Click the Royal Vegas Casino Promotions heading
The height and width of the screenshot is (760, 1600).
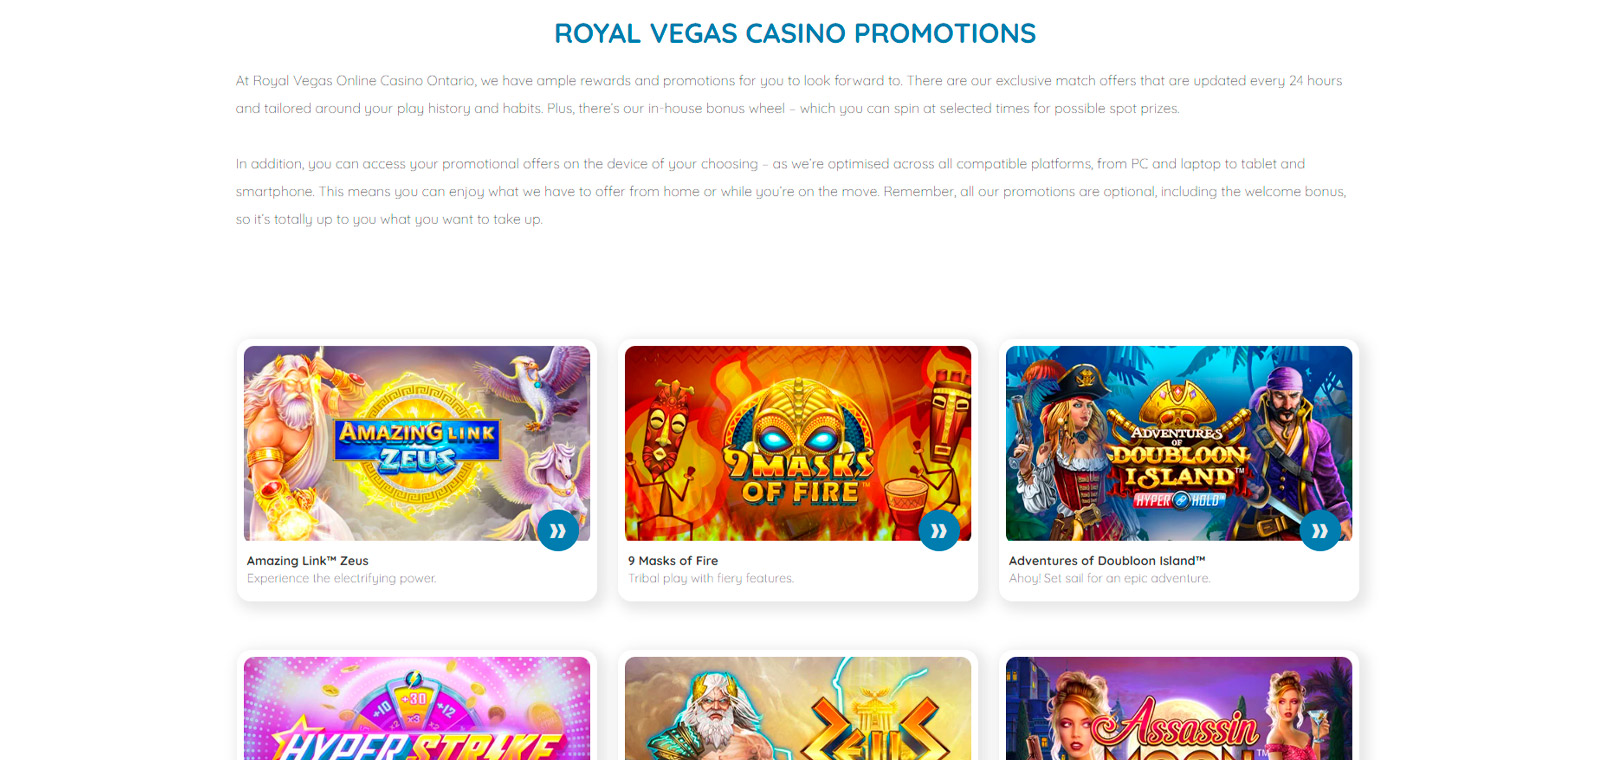tap(795, 33)
